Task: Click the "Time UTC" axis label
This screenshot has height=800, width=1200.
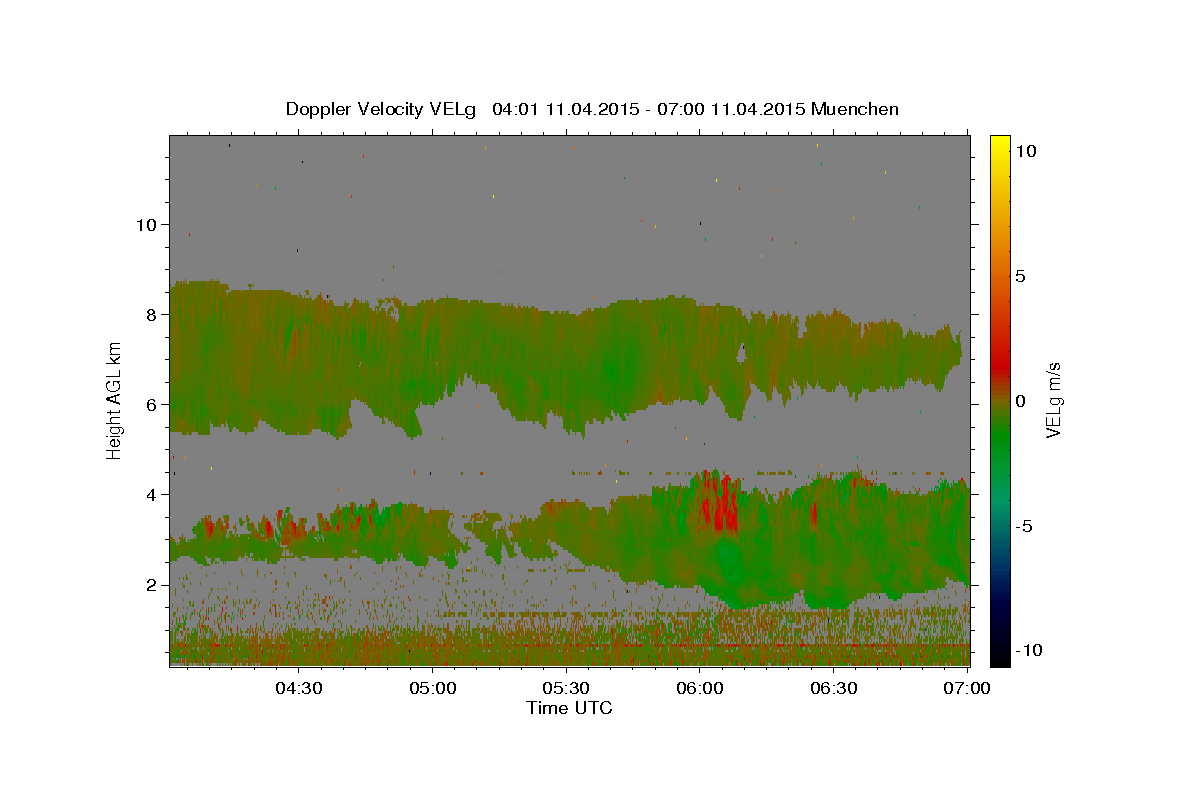Action: click(569, 708)
